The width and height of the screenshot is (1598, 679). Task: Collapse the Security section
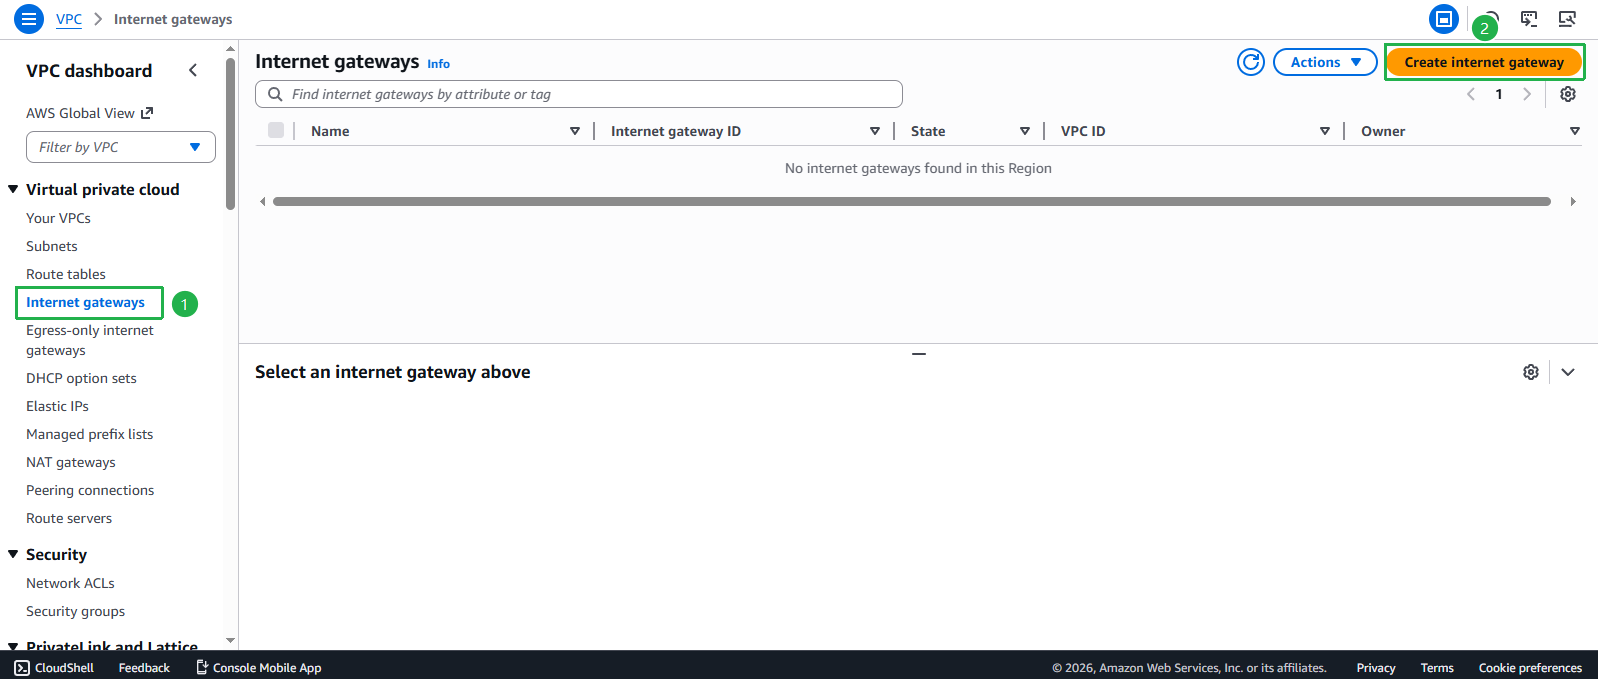tap(13, 554)
